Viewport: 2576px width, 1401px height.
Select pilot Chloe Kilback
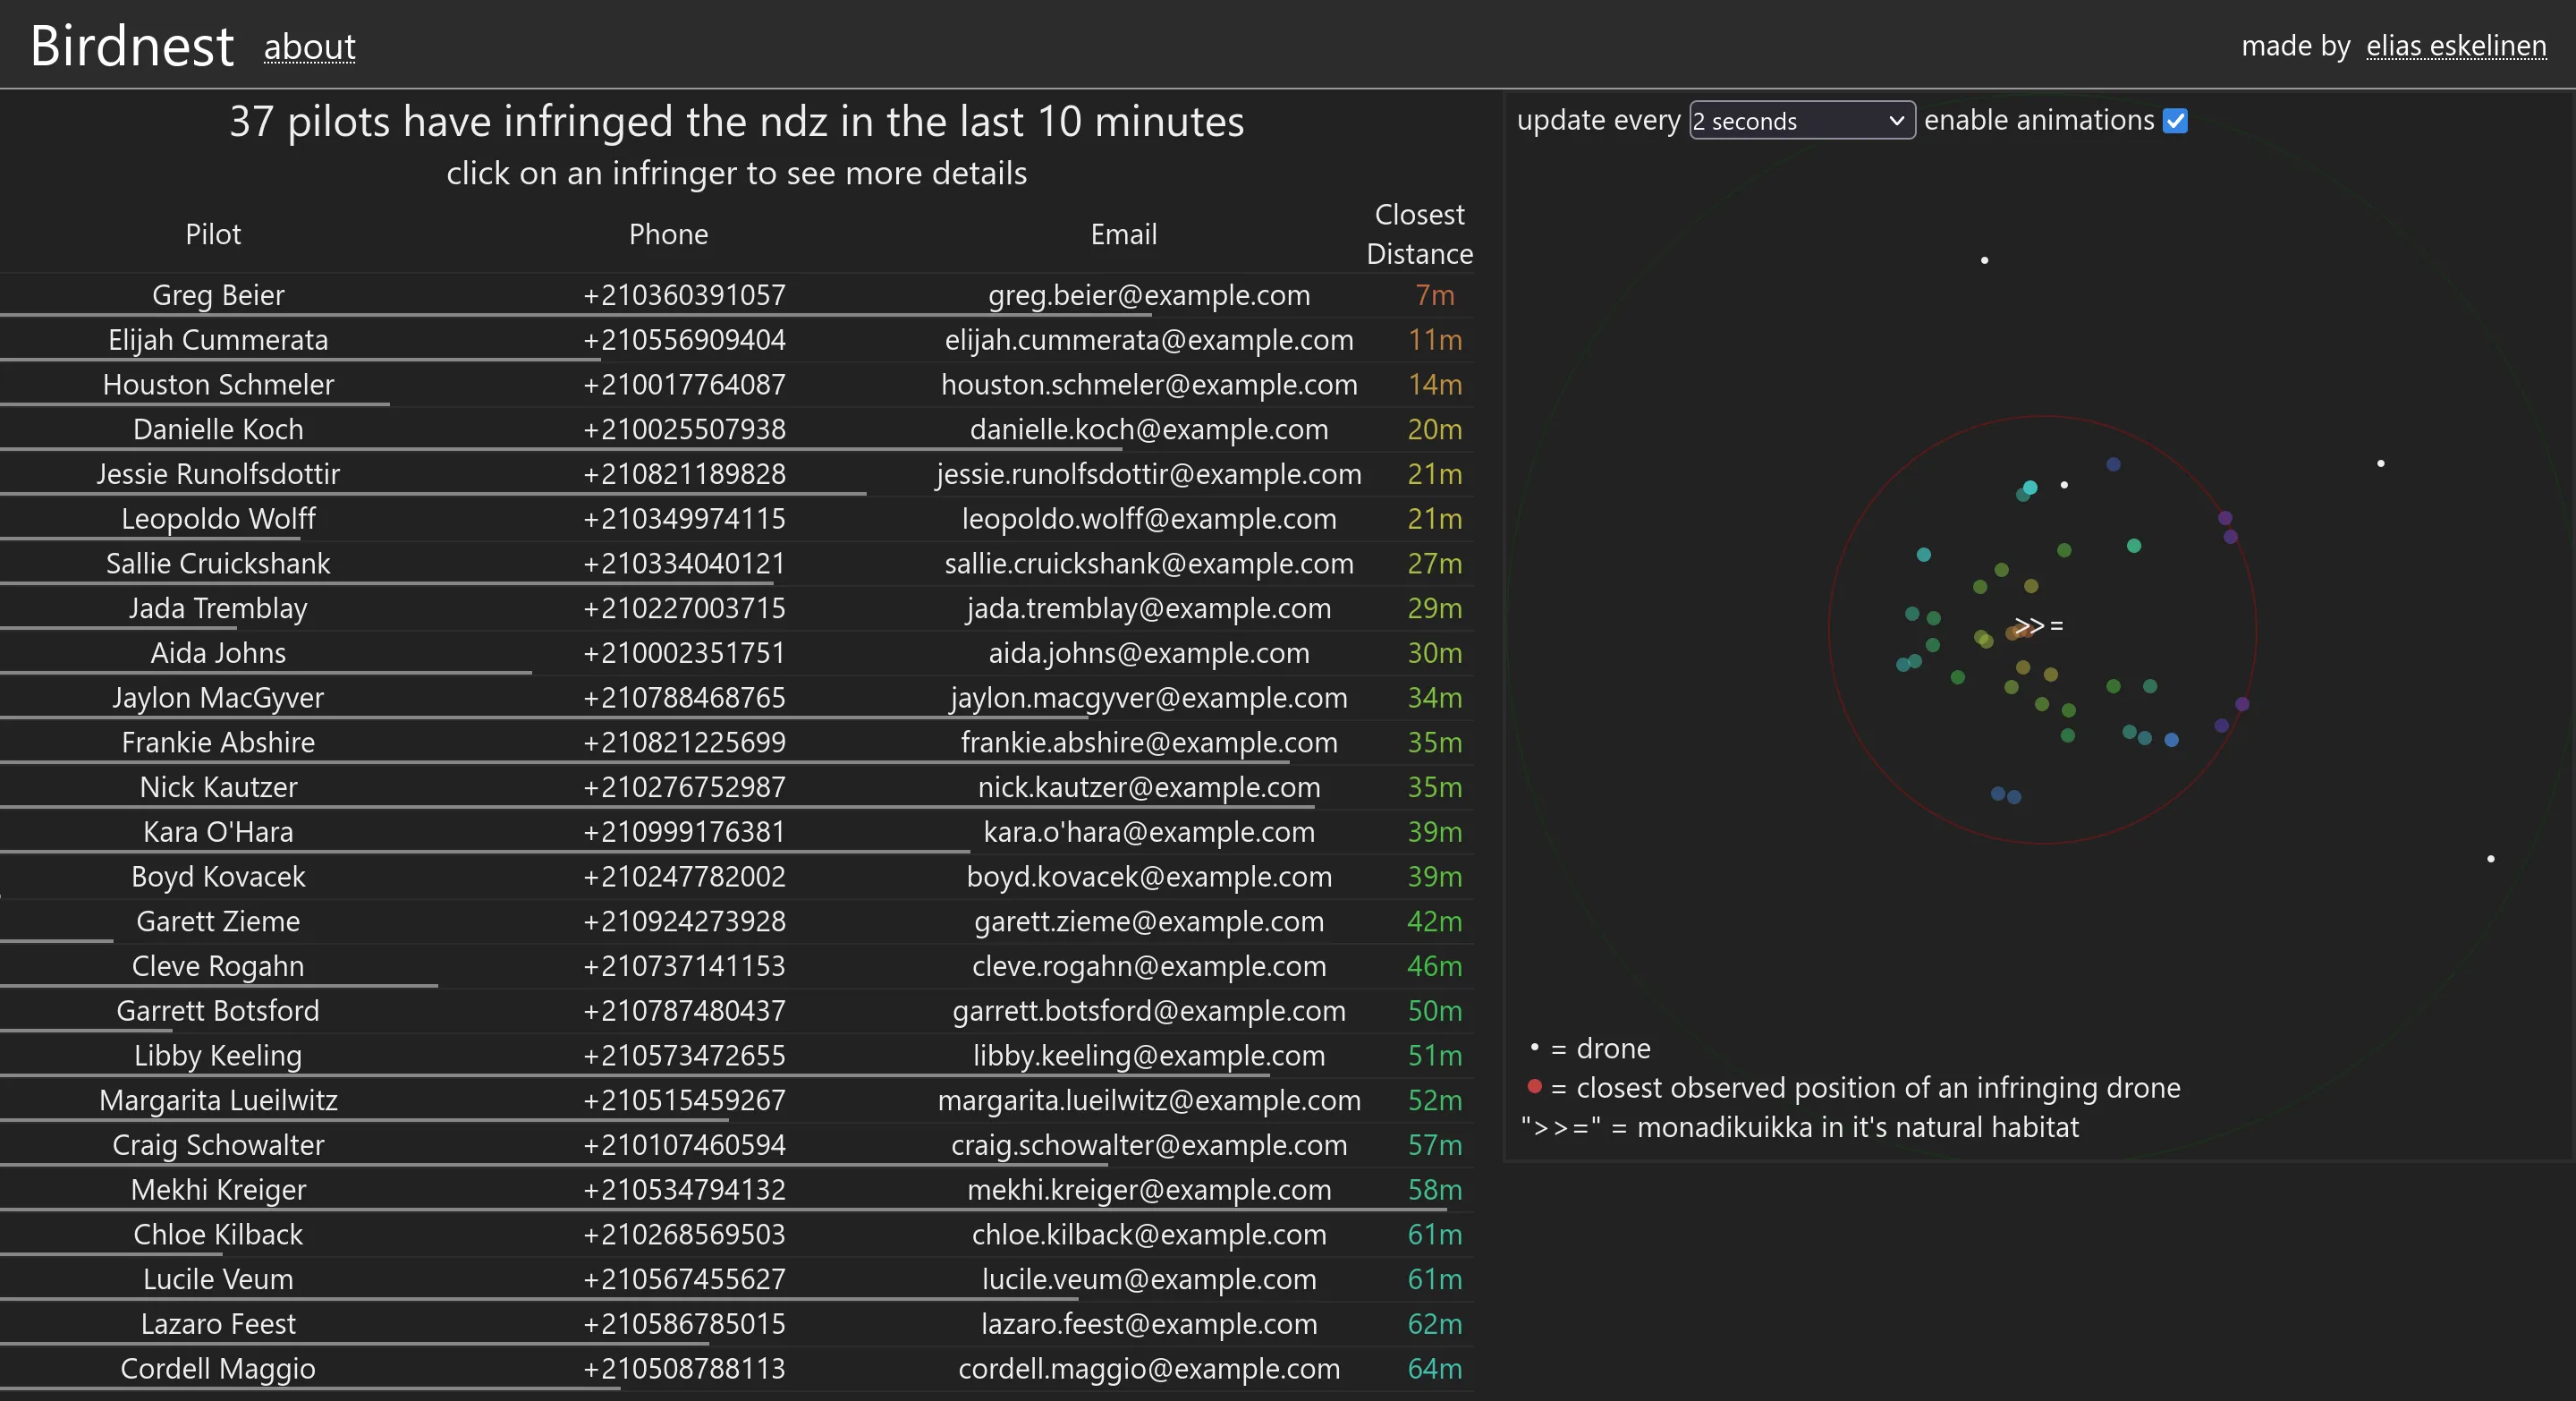pyautogui.click(x=218, y=1234)
